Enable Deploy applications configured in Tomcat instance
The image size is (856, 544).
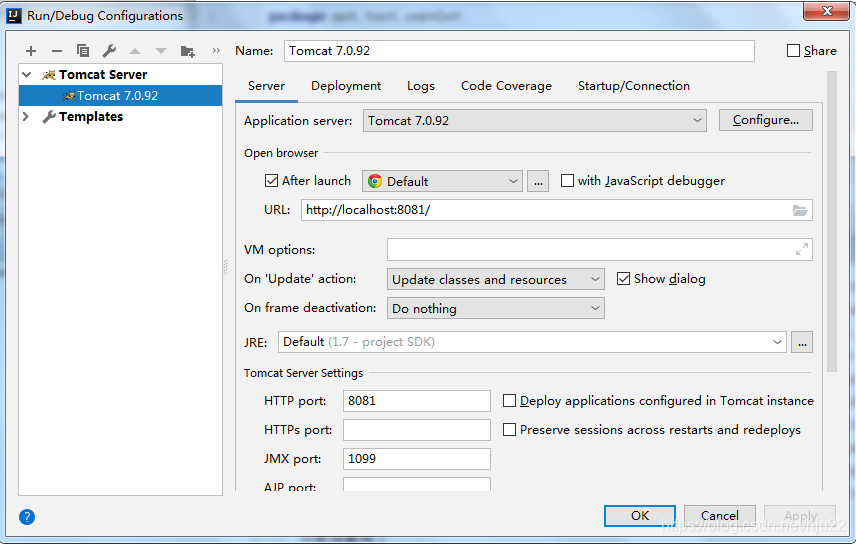point(509,401)
